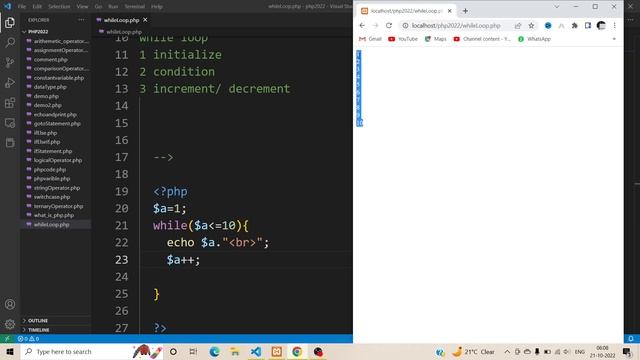The width and height of the screenshot is (640, 360).
Task: Open the WhatsApp bookmark
Action: (534, 39)
